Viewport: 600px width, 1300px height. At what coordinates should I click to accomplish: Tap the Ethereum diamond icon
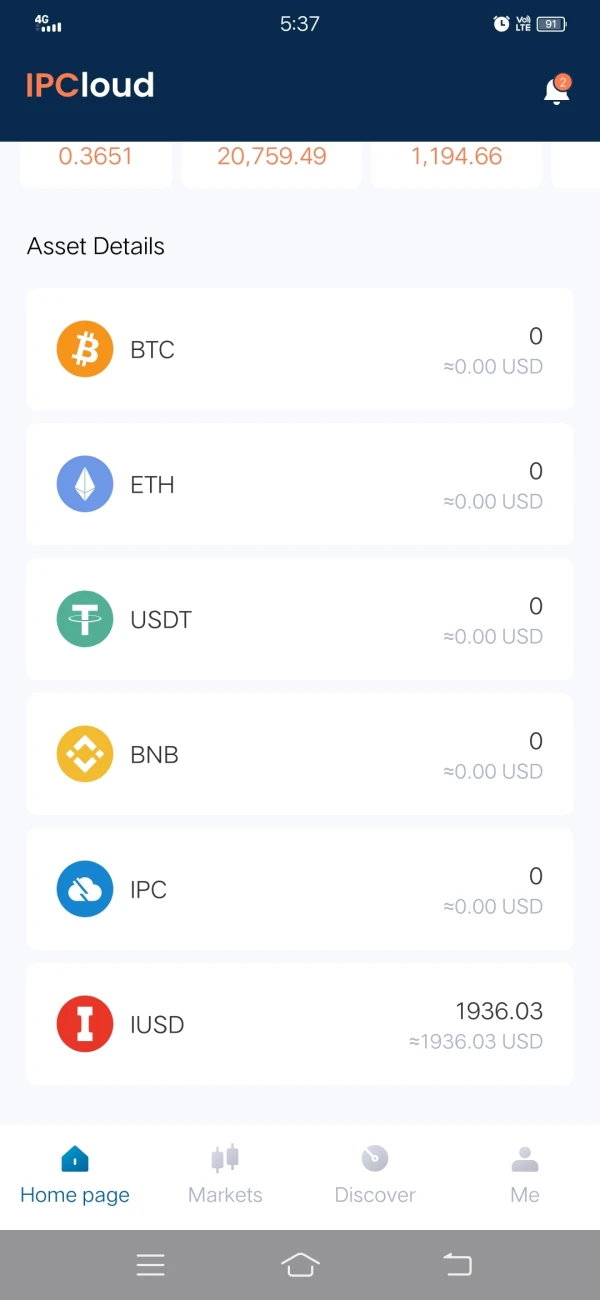[x=85, y=484]
